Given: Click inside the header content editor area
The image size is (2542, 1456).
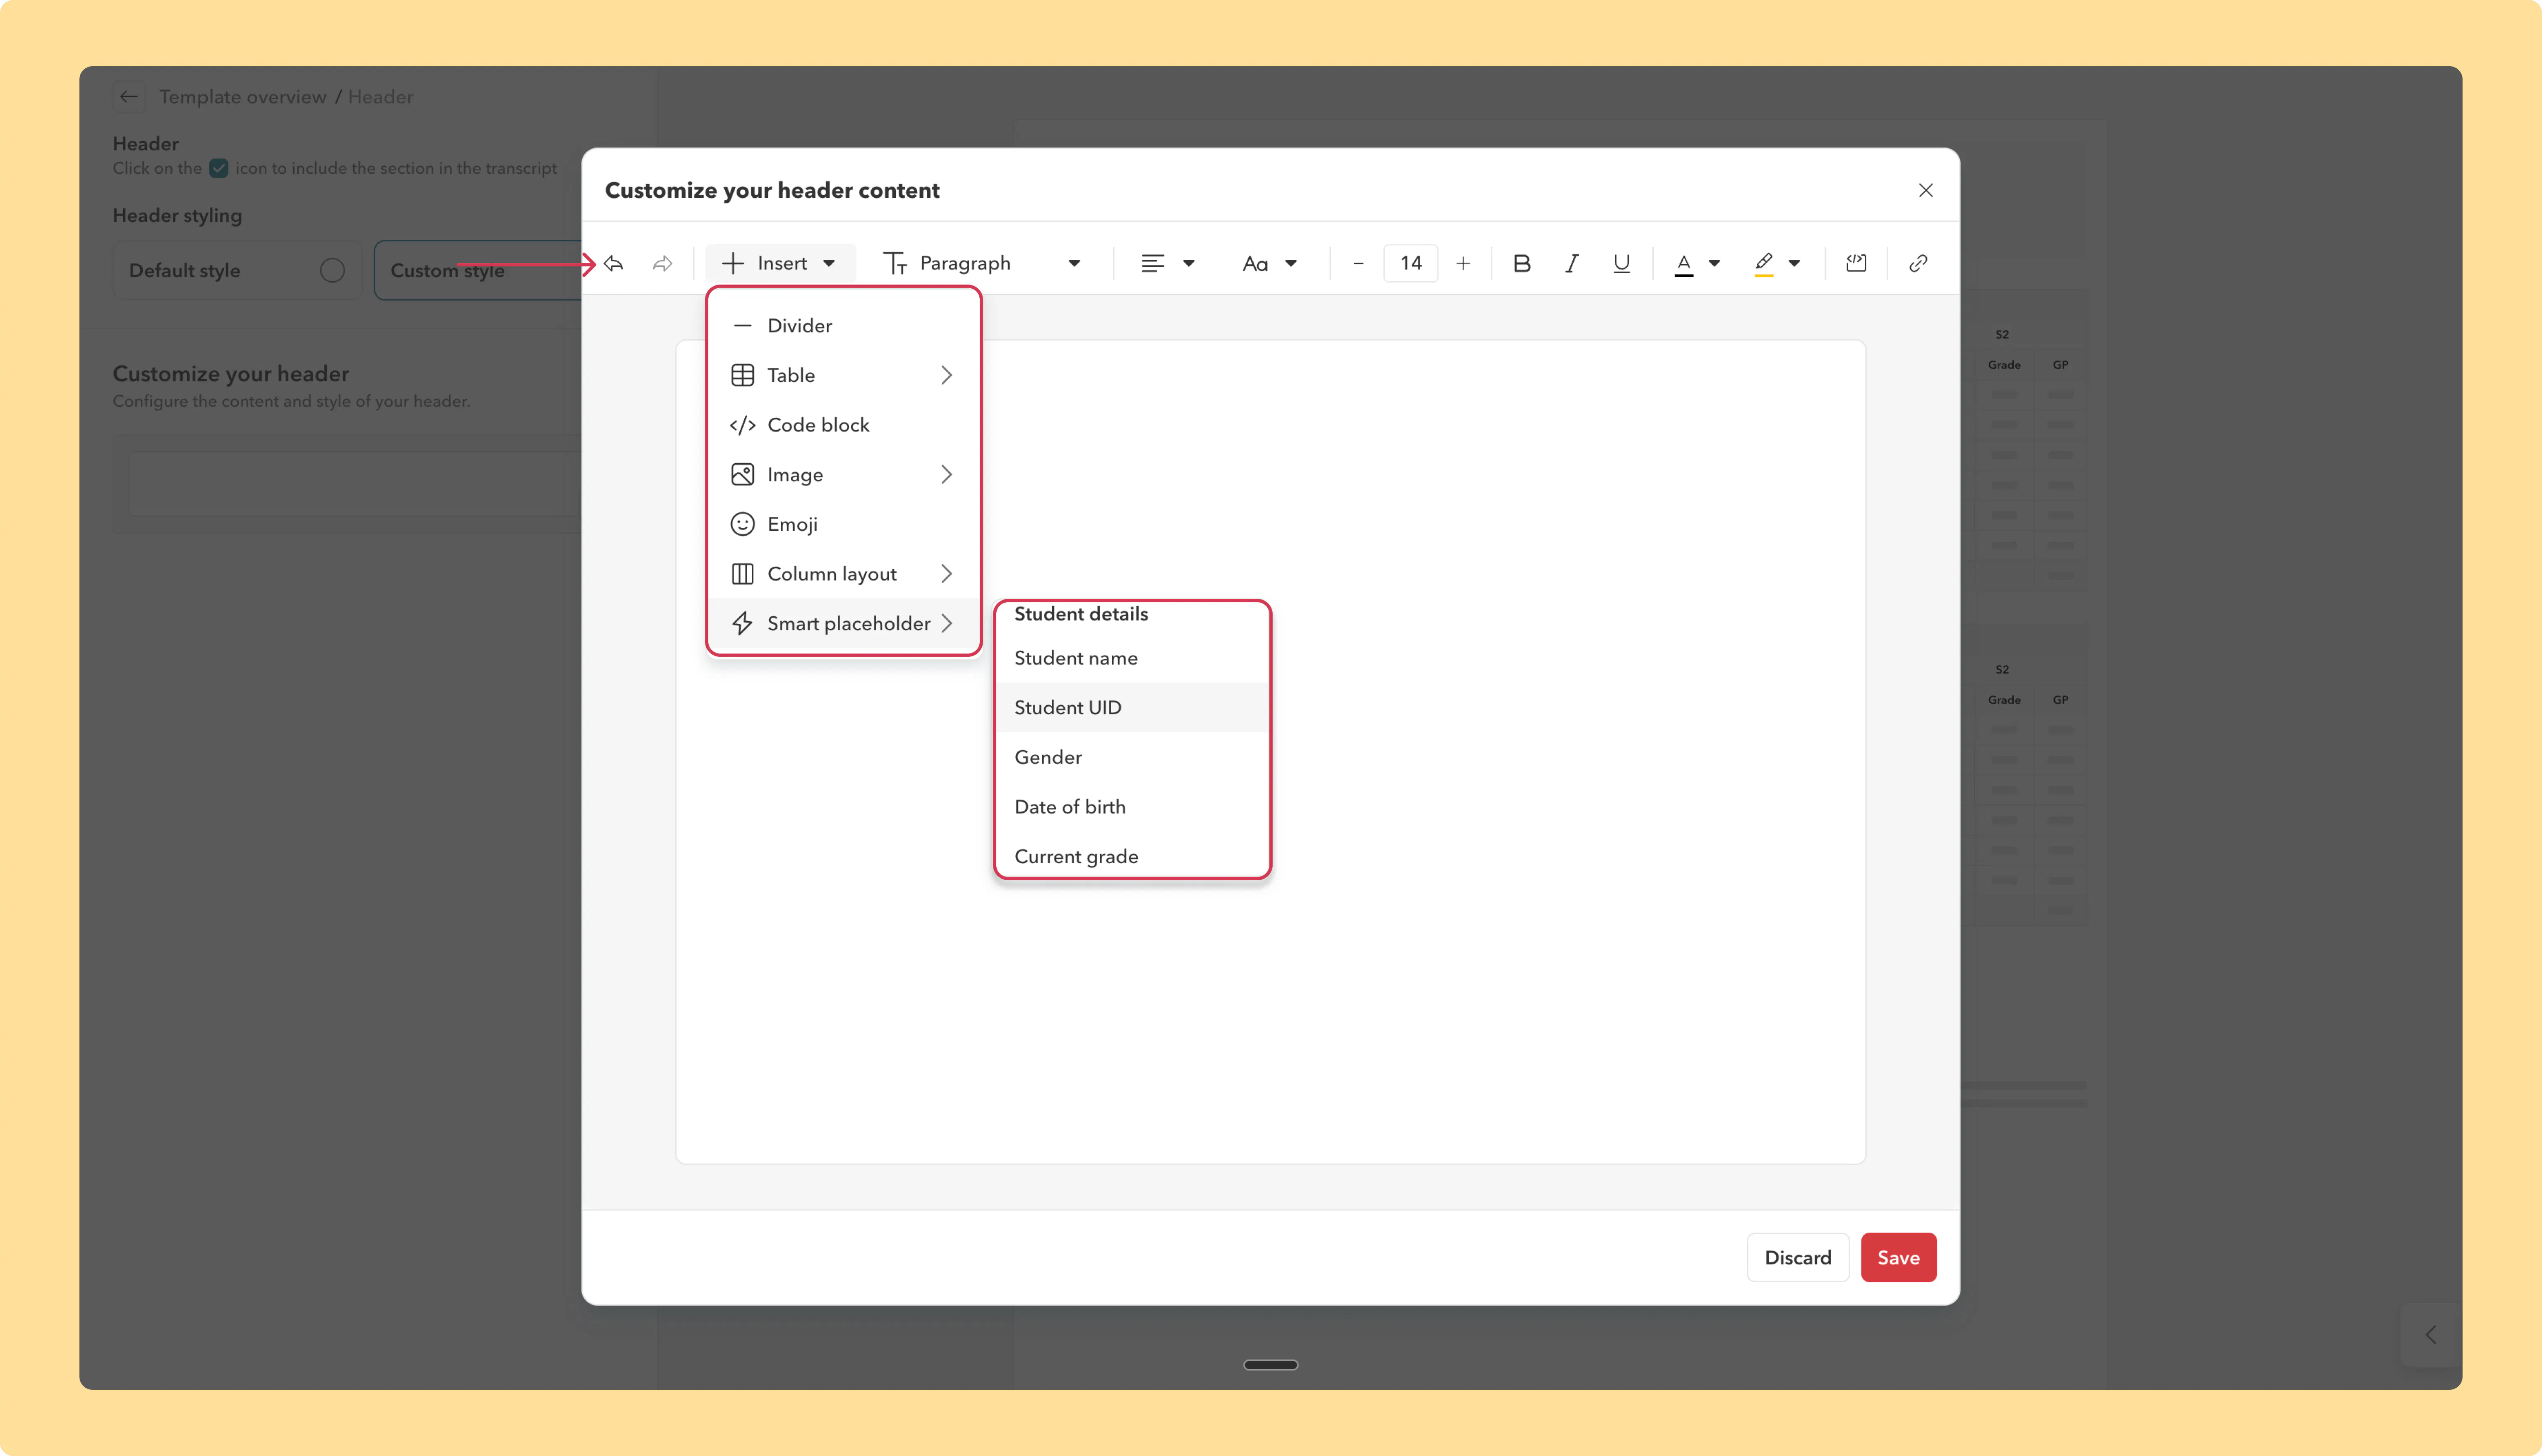Looking at the screenshot, I should coord(1270,752).
